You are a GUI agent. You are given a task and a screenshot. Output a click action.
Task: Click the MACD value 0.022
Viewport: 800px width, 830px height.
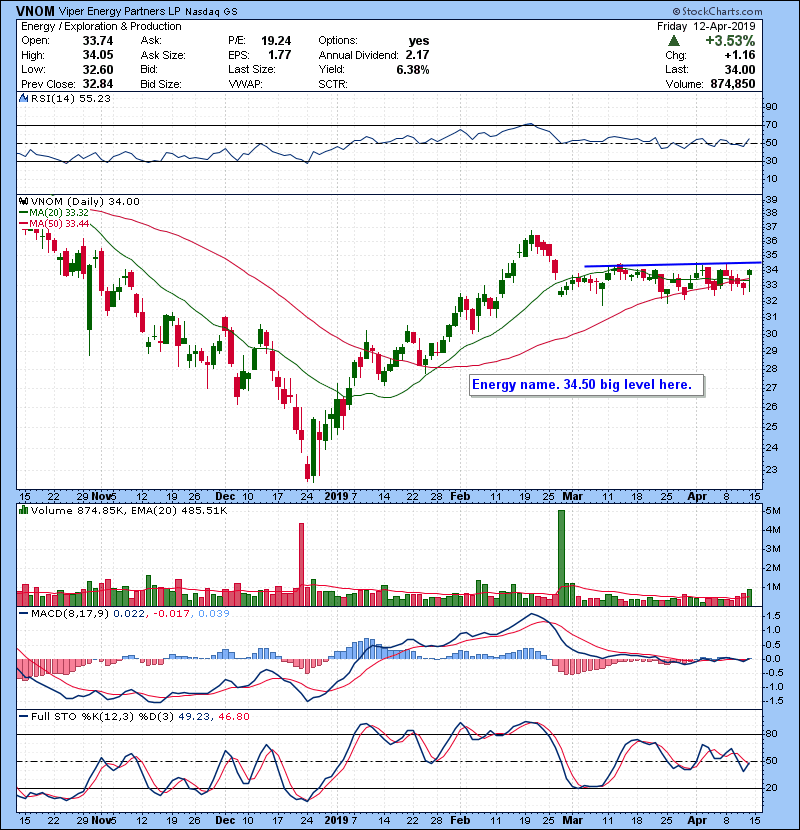(129, 614)
